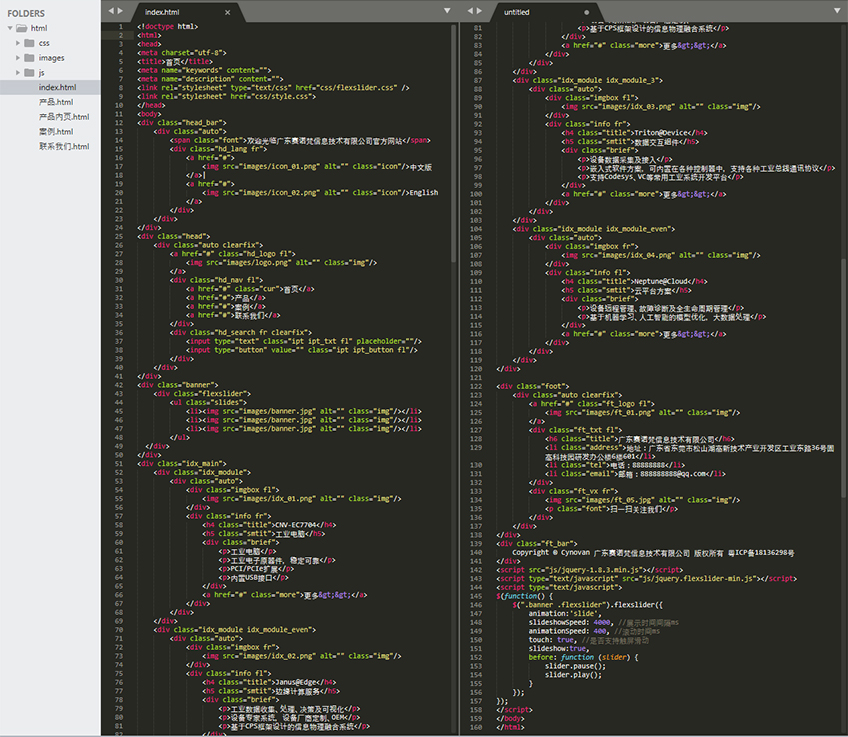Click the "slider.play();" line
848x737 pixels.
tap(573, 675)
